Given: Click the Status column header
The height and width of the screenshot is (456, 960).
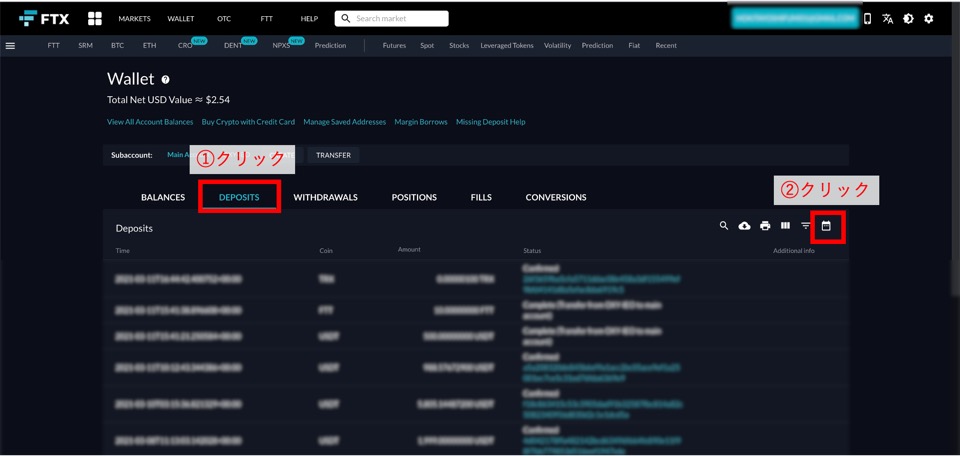Looking at the screenshot, I should (x=532, y=251).
